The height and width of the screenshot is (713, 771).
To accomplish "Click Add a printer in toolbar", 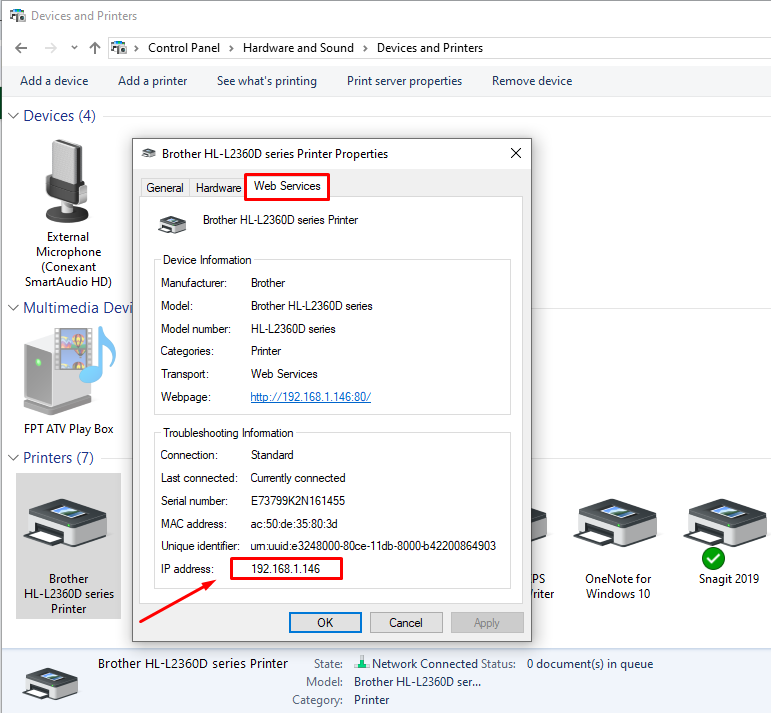I will pos(152,81).
